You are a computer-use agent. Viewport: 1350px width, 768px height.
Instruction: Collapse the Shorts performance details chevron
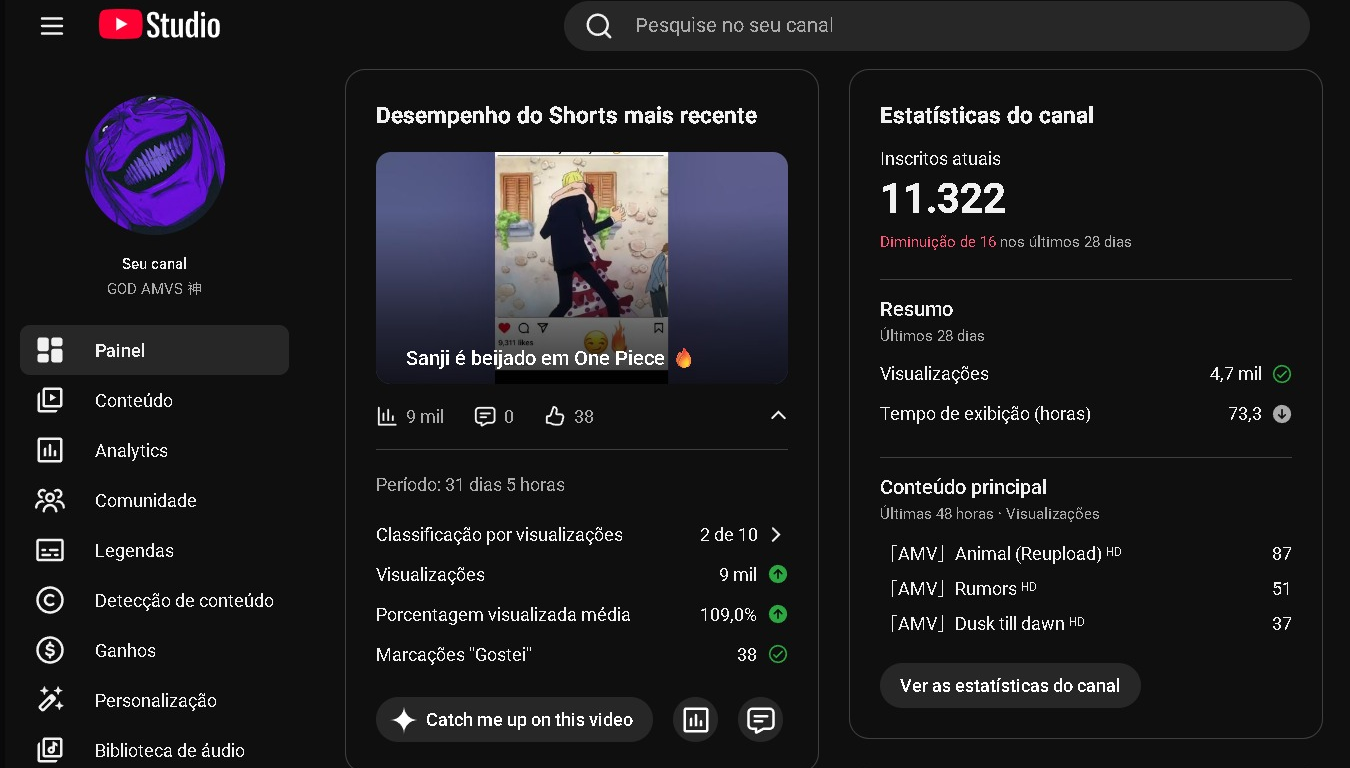778,416
